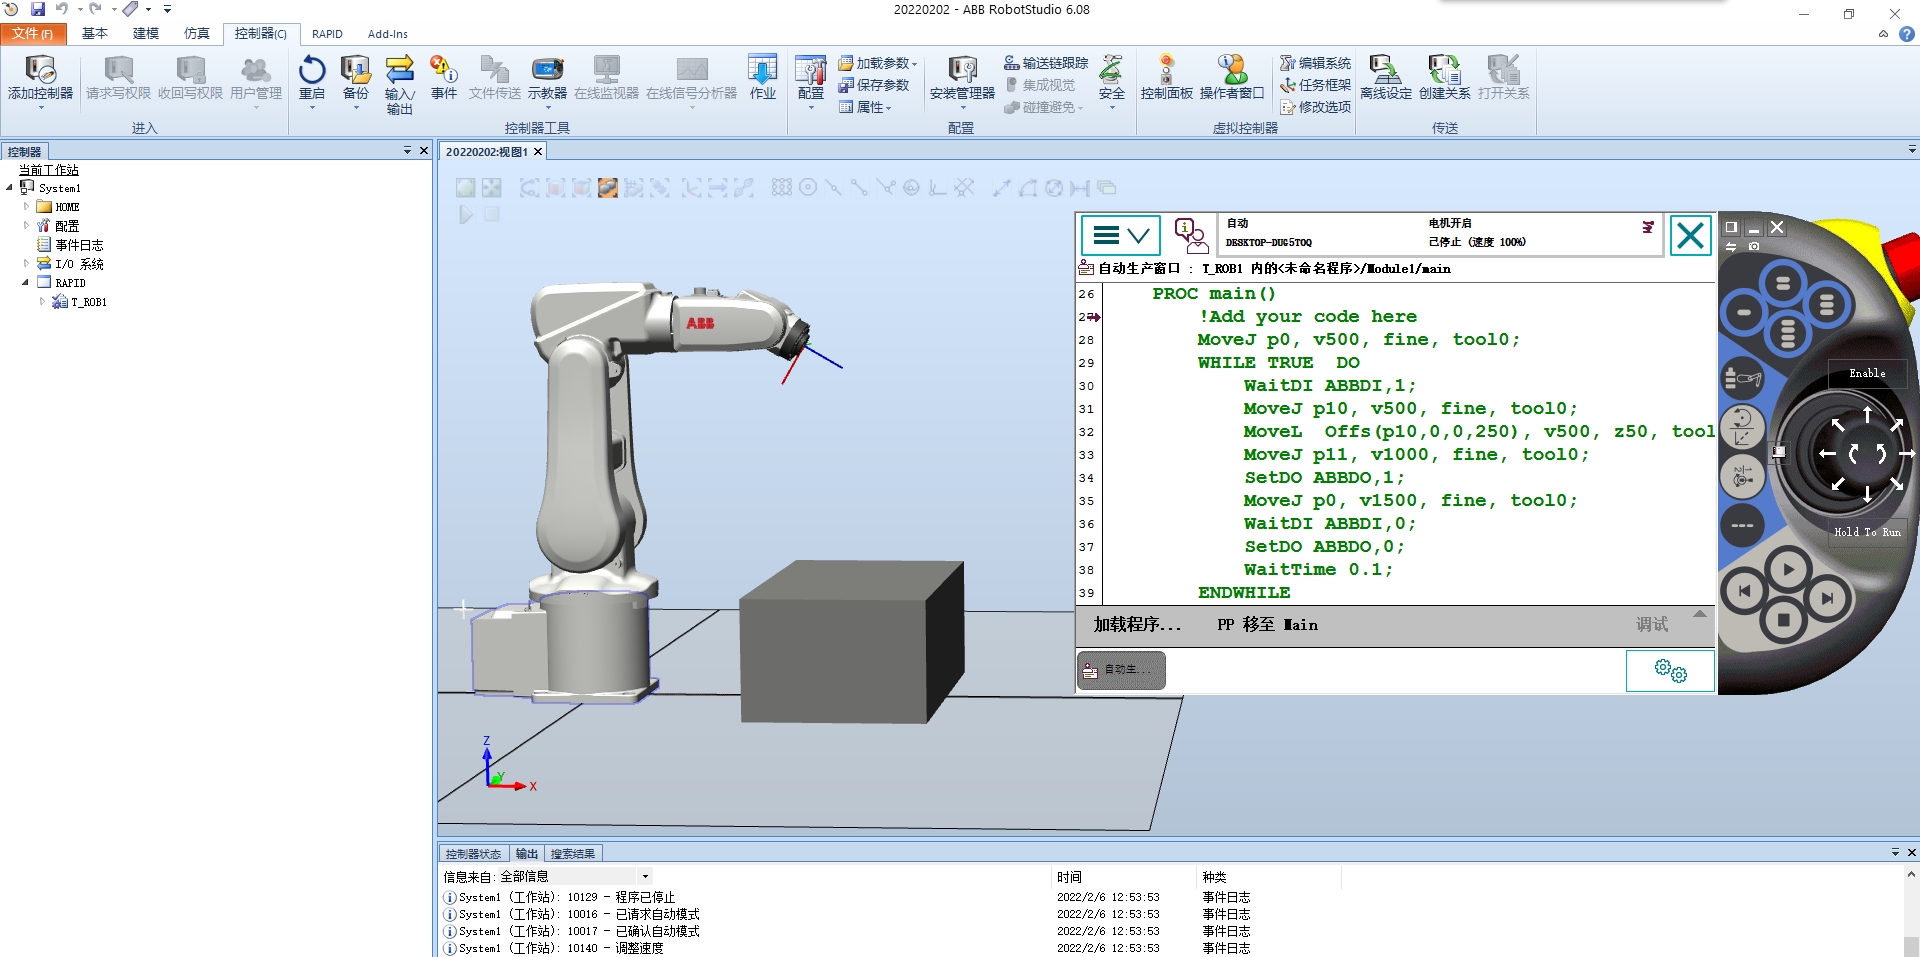Click the pendant axis 1-3/4-6 toggle button
The image size is (1920, 957).
coord(1742,477)
